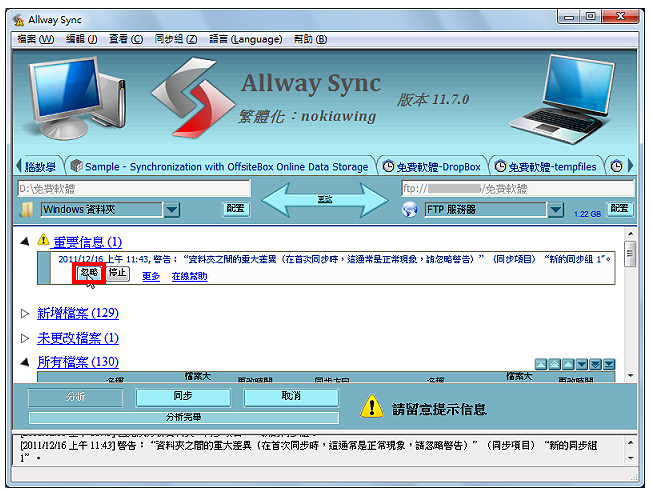Click the warning triangle beside 請留意提示信息
The image size is (652, 492).
[372, 406]
